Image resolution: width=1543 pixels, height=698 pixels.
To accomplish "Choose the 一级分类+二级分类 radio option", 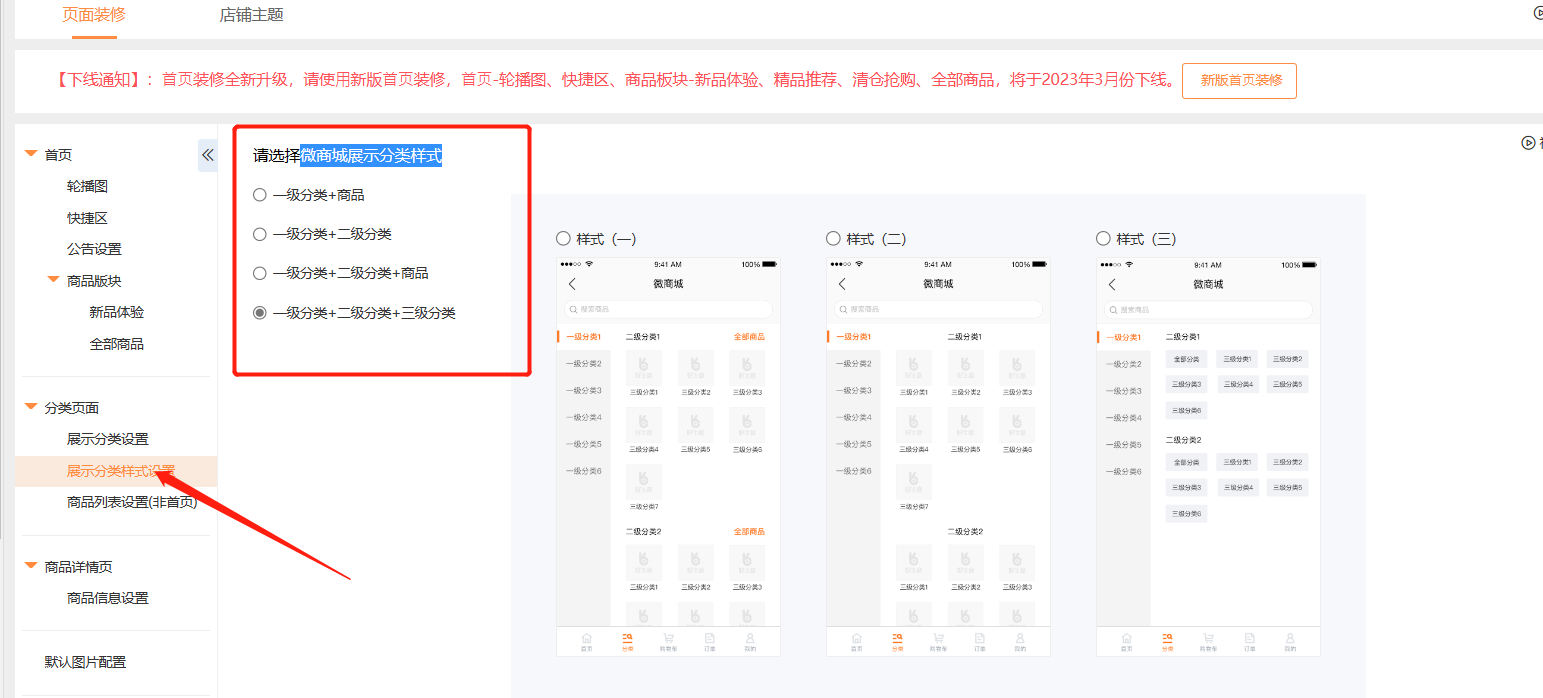I will [260, 234].
